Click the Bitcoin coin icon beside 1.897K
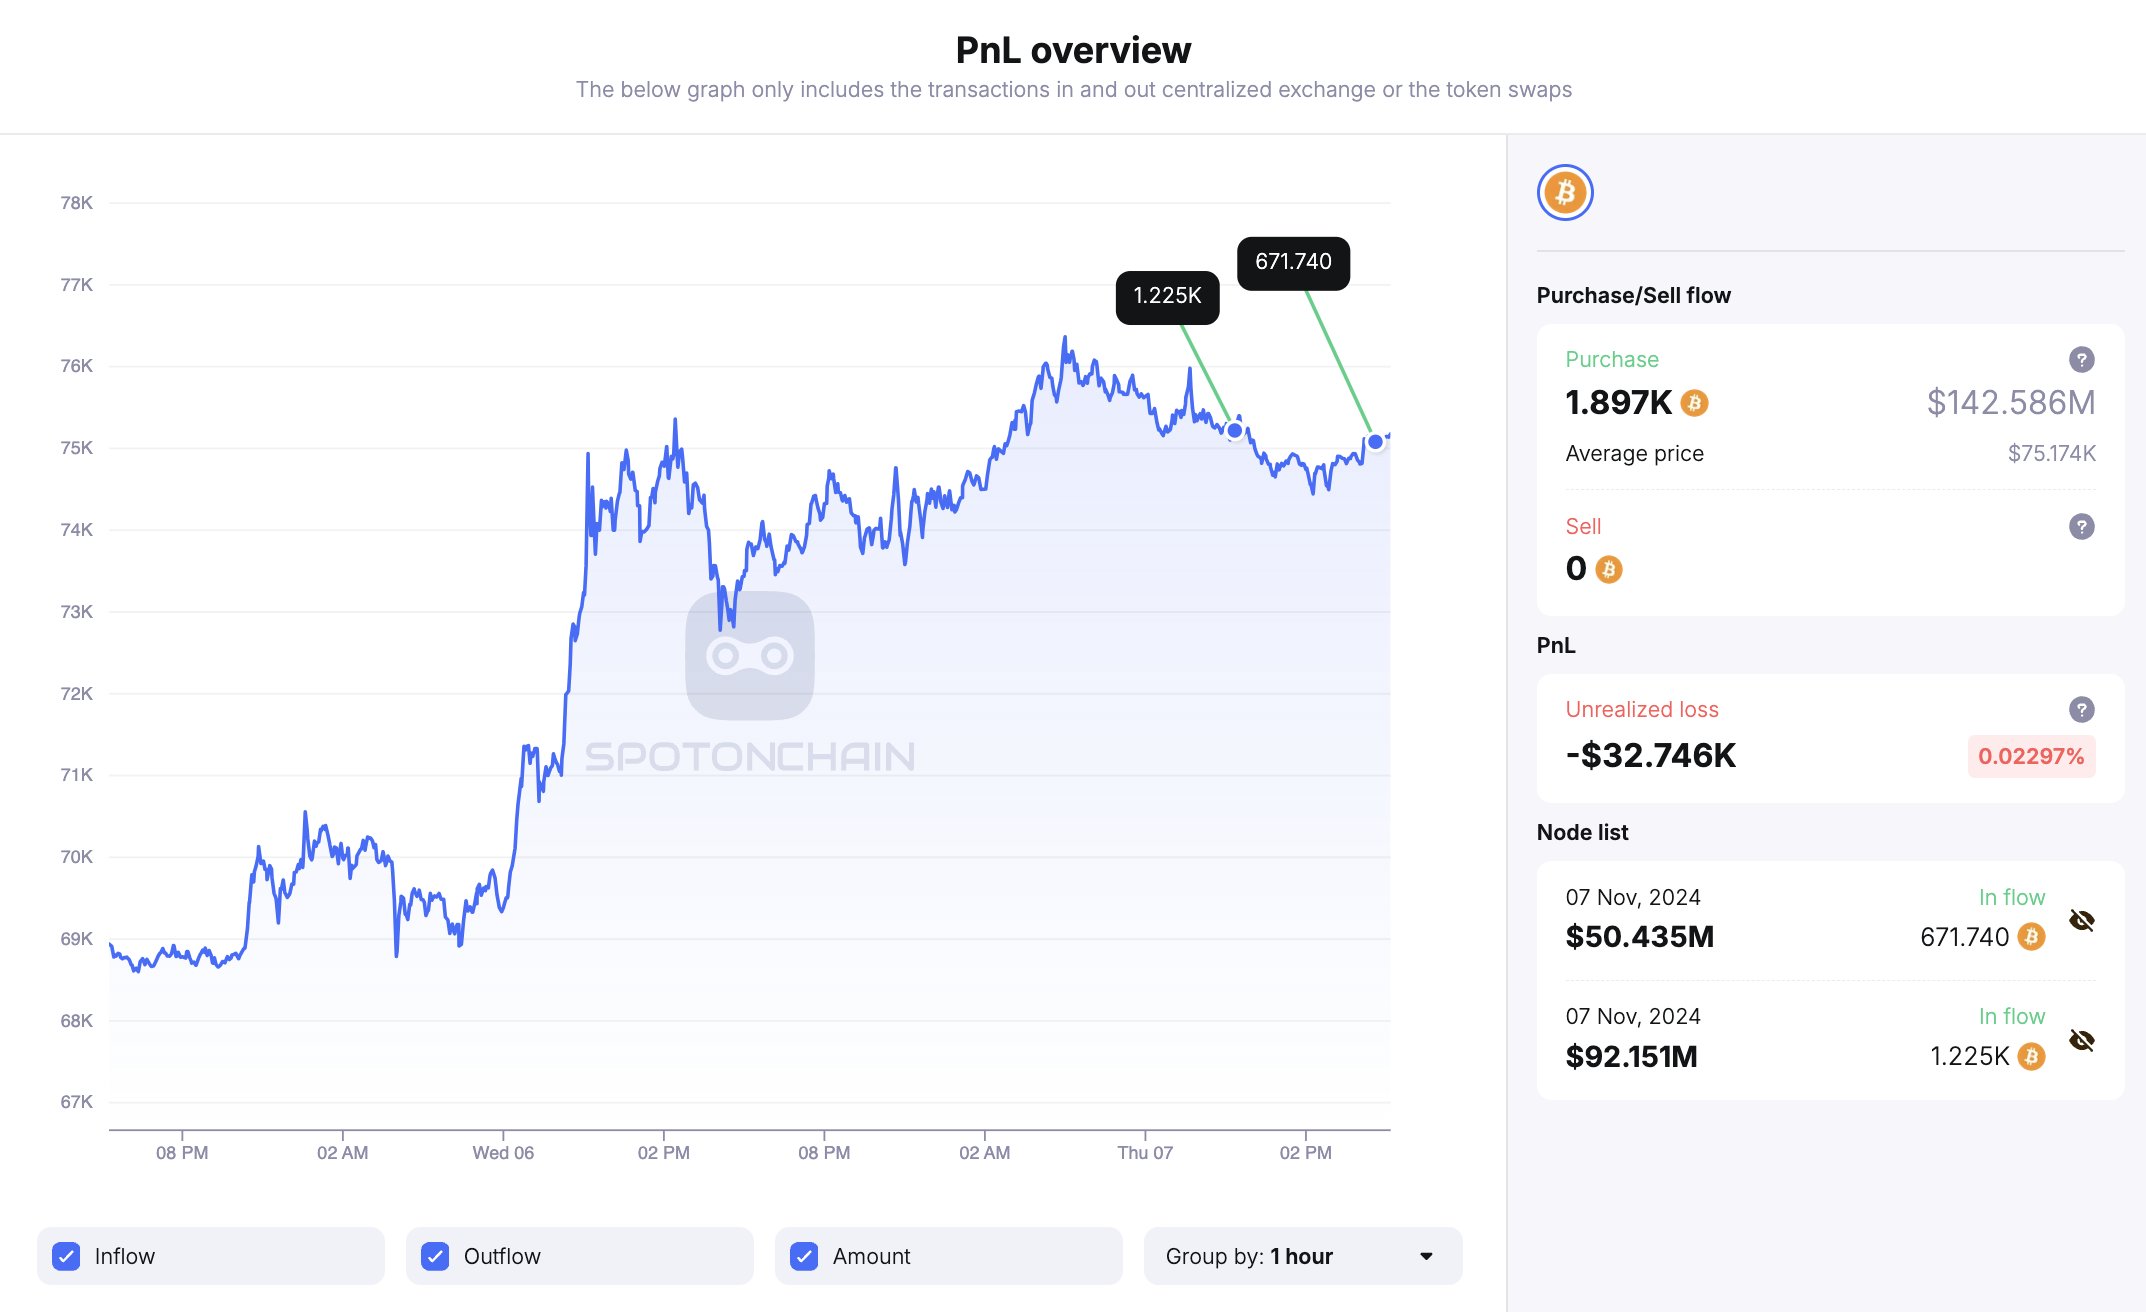Viewport: 2146px width, 1312px height. [x=1694, y=403]
